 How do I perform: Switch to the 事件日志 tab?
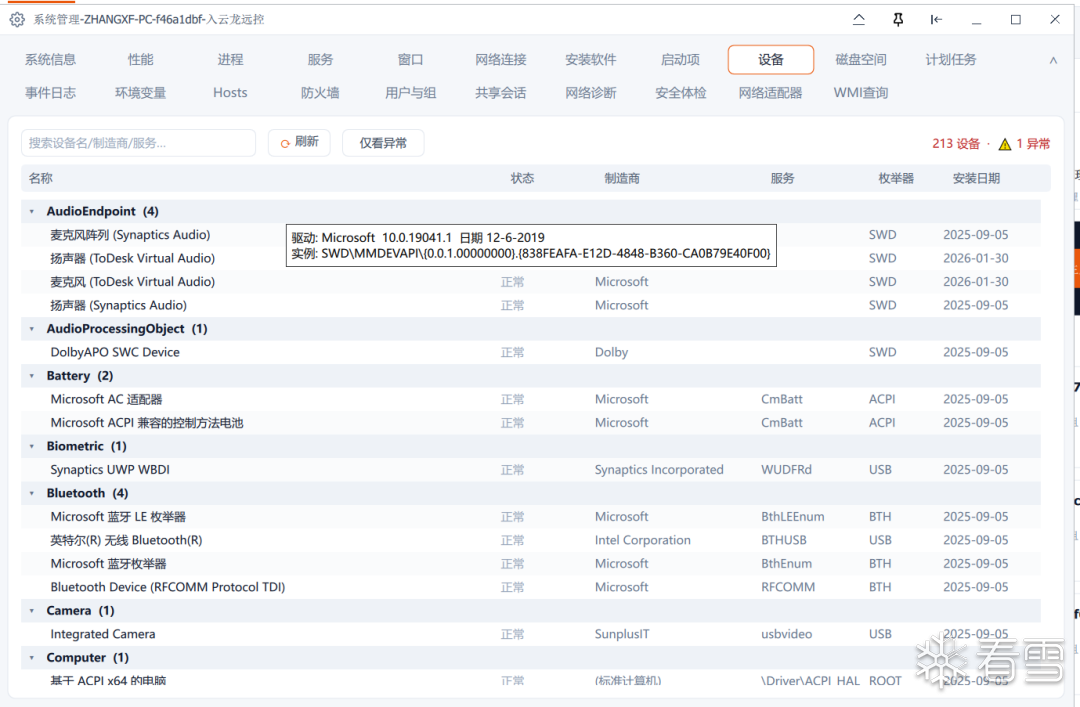[x=50, y=92]
